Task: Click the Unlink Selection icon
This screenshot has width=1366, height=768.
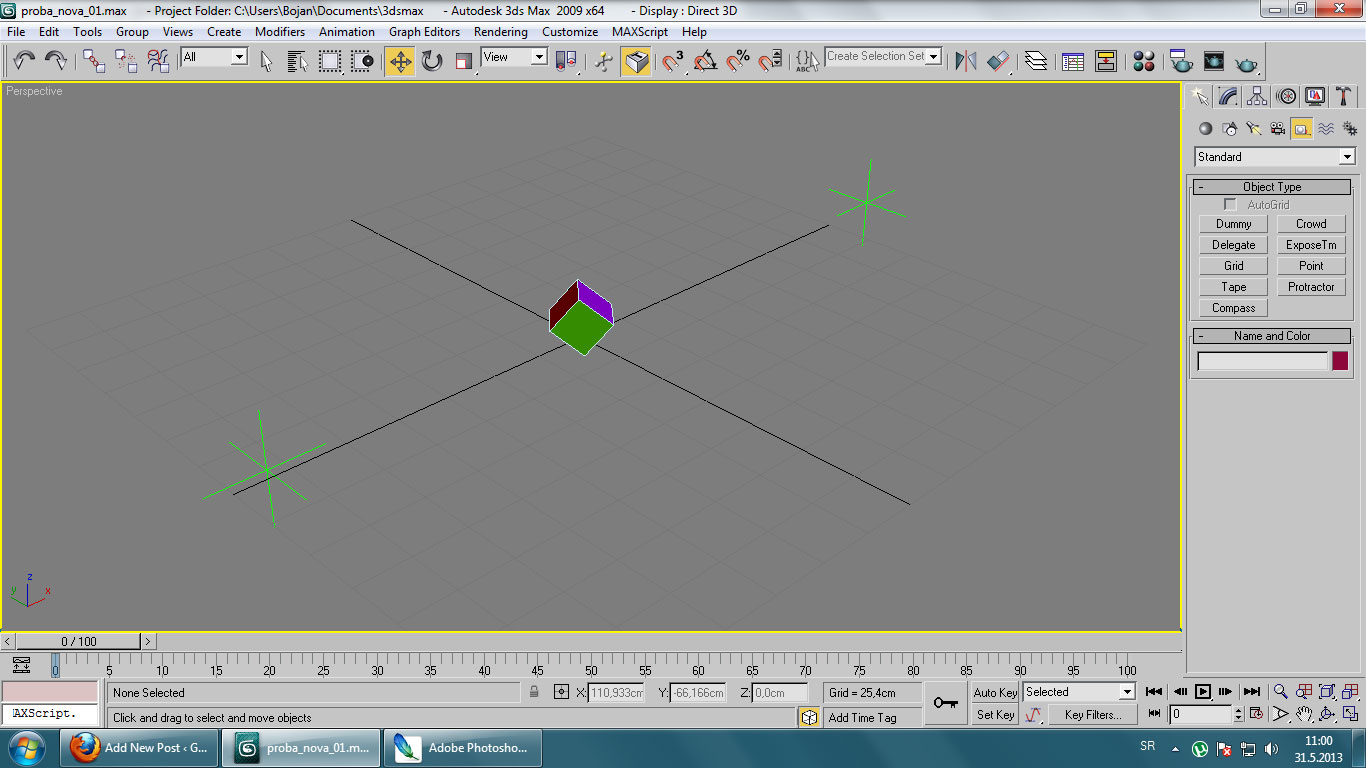Action: point(126,61)
